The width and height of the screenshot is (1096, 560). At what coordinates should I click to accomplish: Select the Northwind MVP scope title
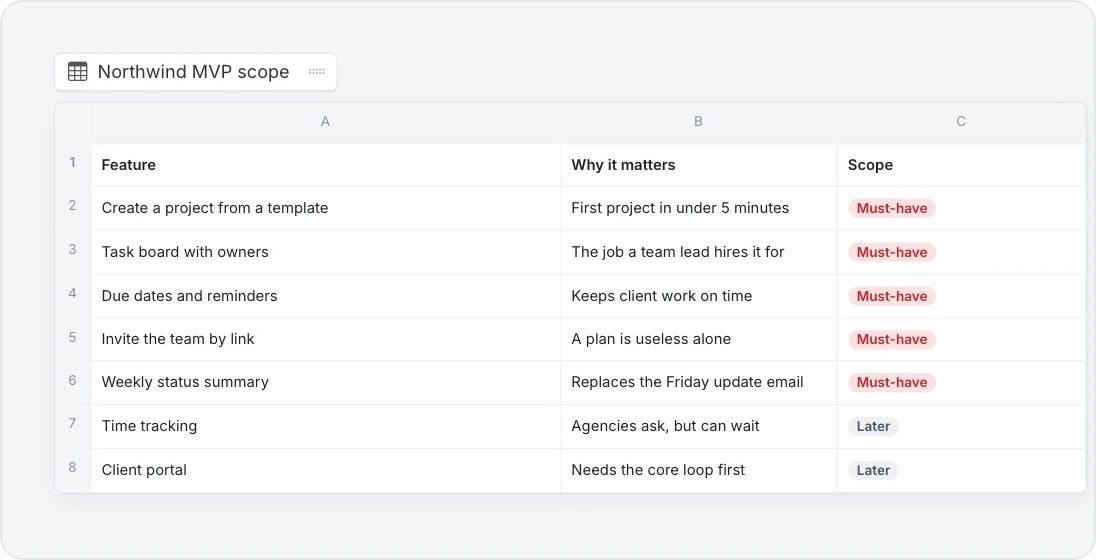point(193,71)
